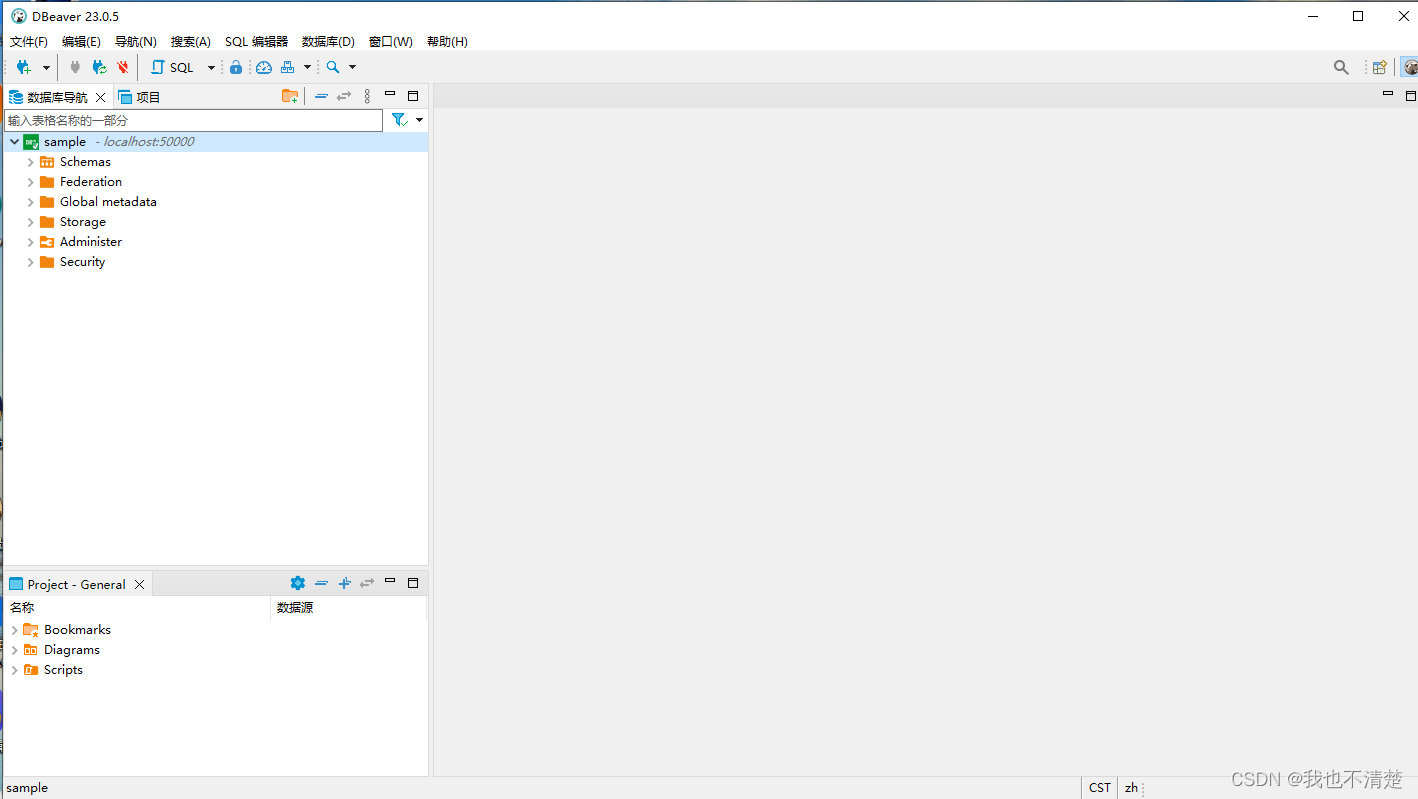
Task: Click the grey Connect plug icon
Action: [75, 67]
